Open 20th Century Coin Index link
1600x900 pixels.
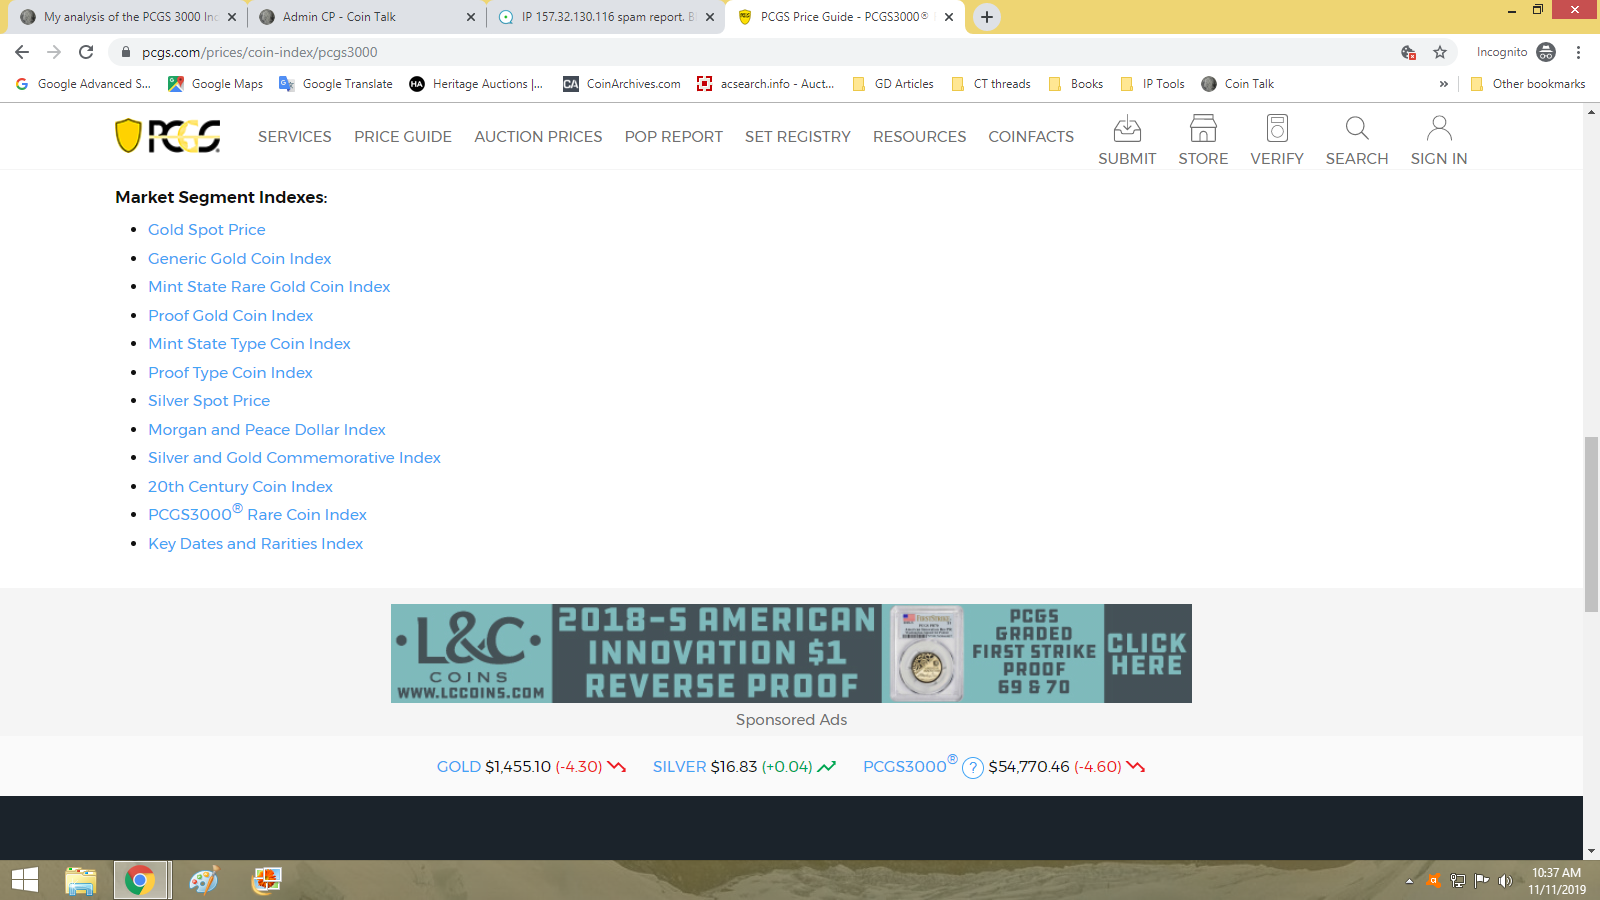tap(240, 487)
